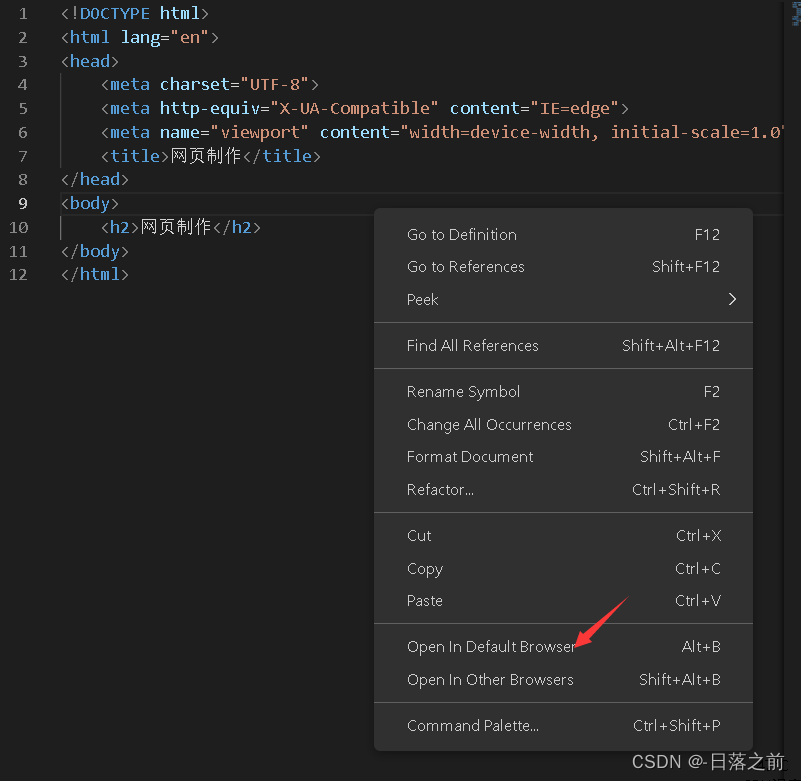Choose "Format Document" to reformat the code

(x=469, y=456)
